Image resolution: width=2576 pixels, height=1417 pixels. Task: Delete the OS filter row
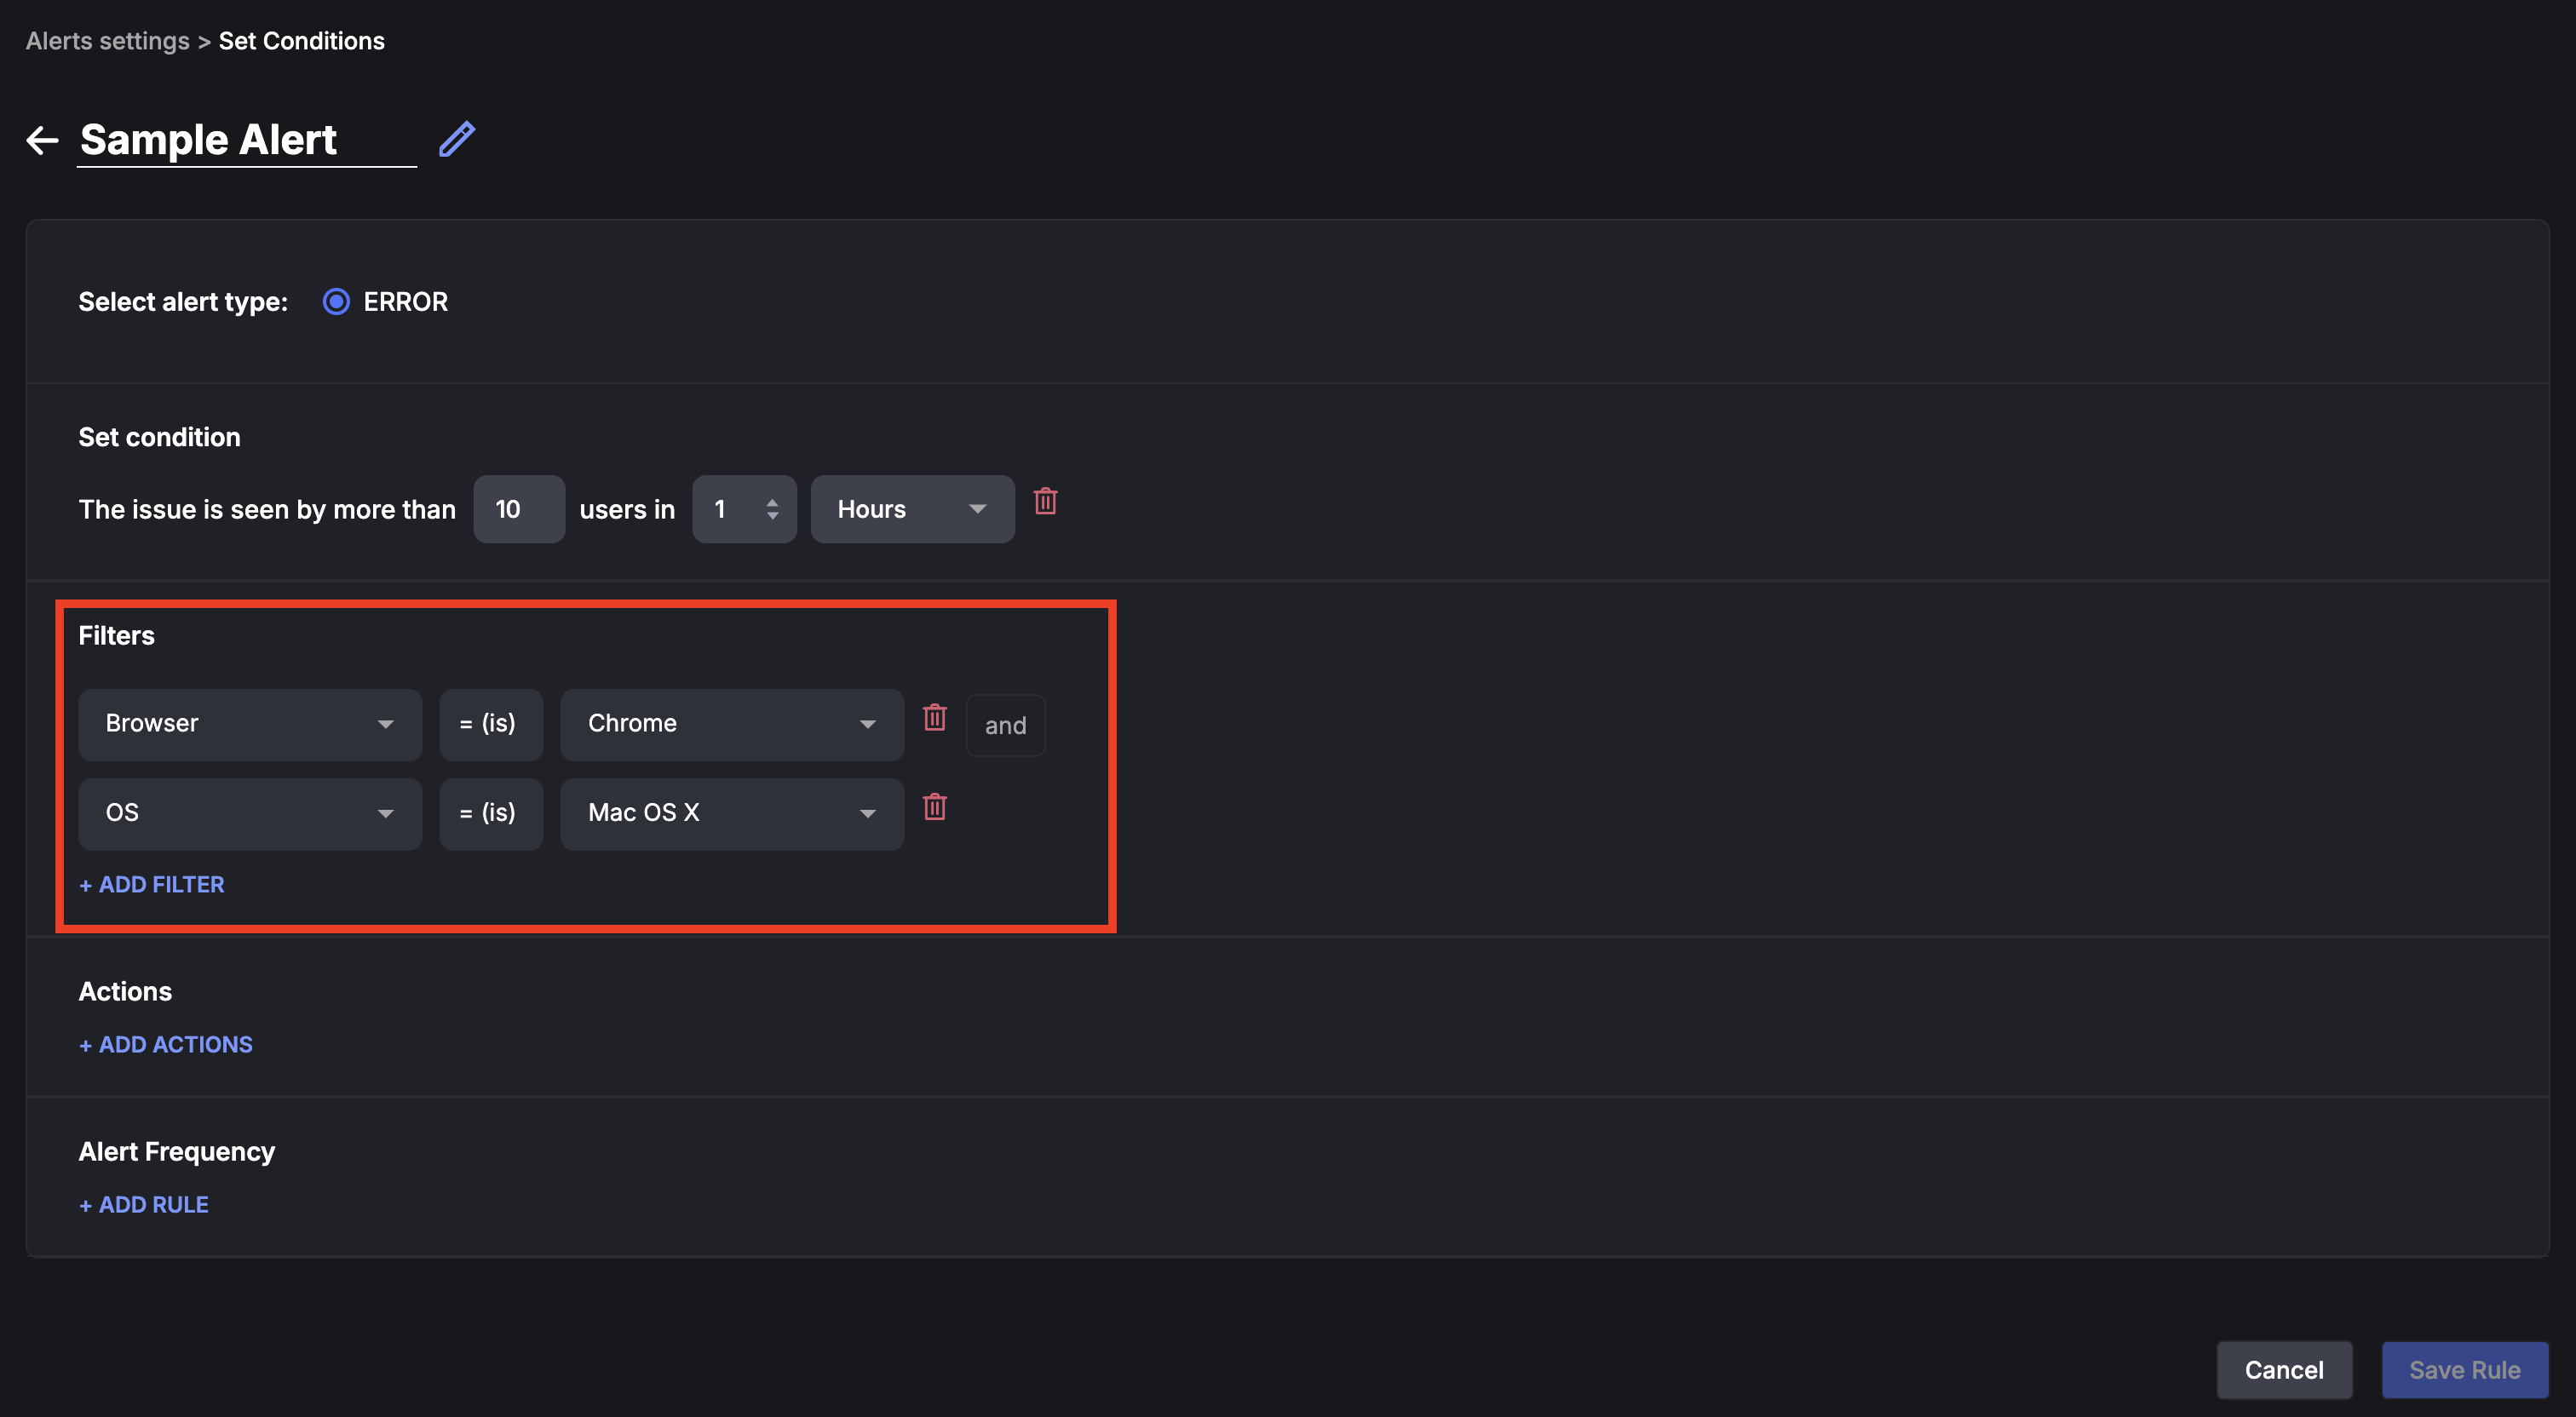[x=934, y=807]
